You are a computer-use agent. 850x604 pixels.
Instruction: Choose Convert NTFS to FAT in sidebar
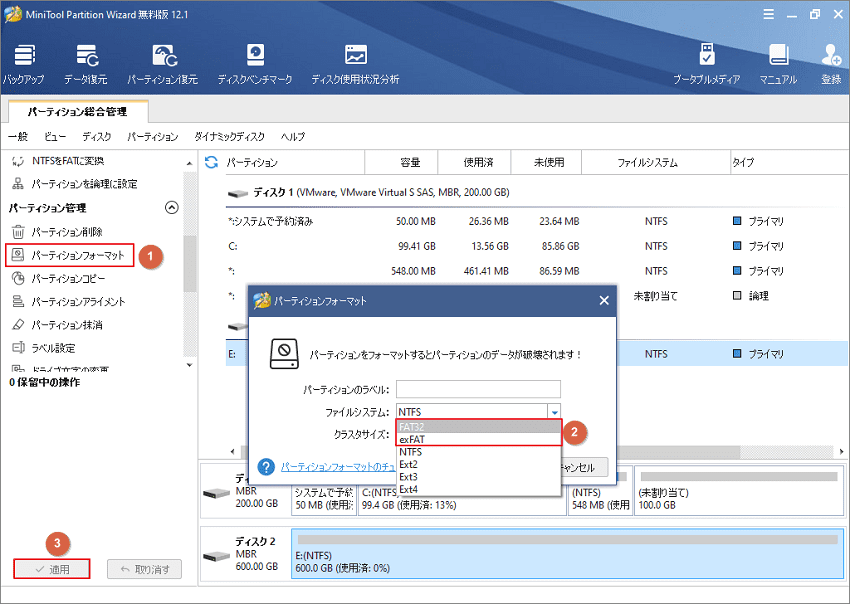click(68, 161)
